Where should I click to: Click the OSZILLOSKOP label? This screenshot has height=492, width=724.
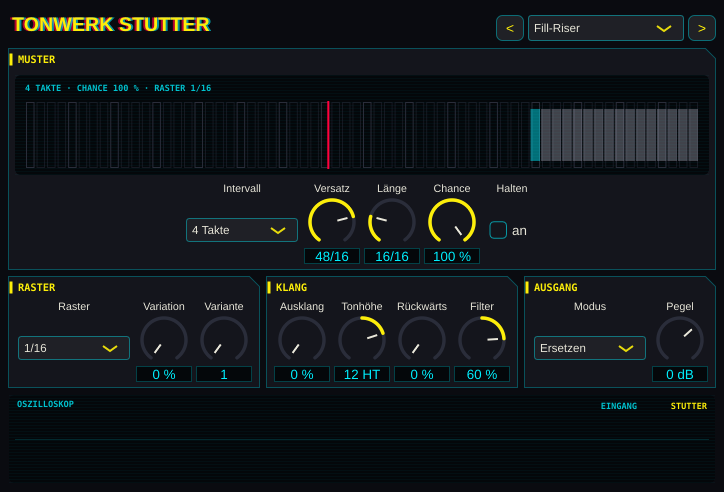coord(45,404)
